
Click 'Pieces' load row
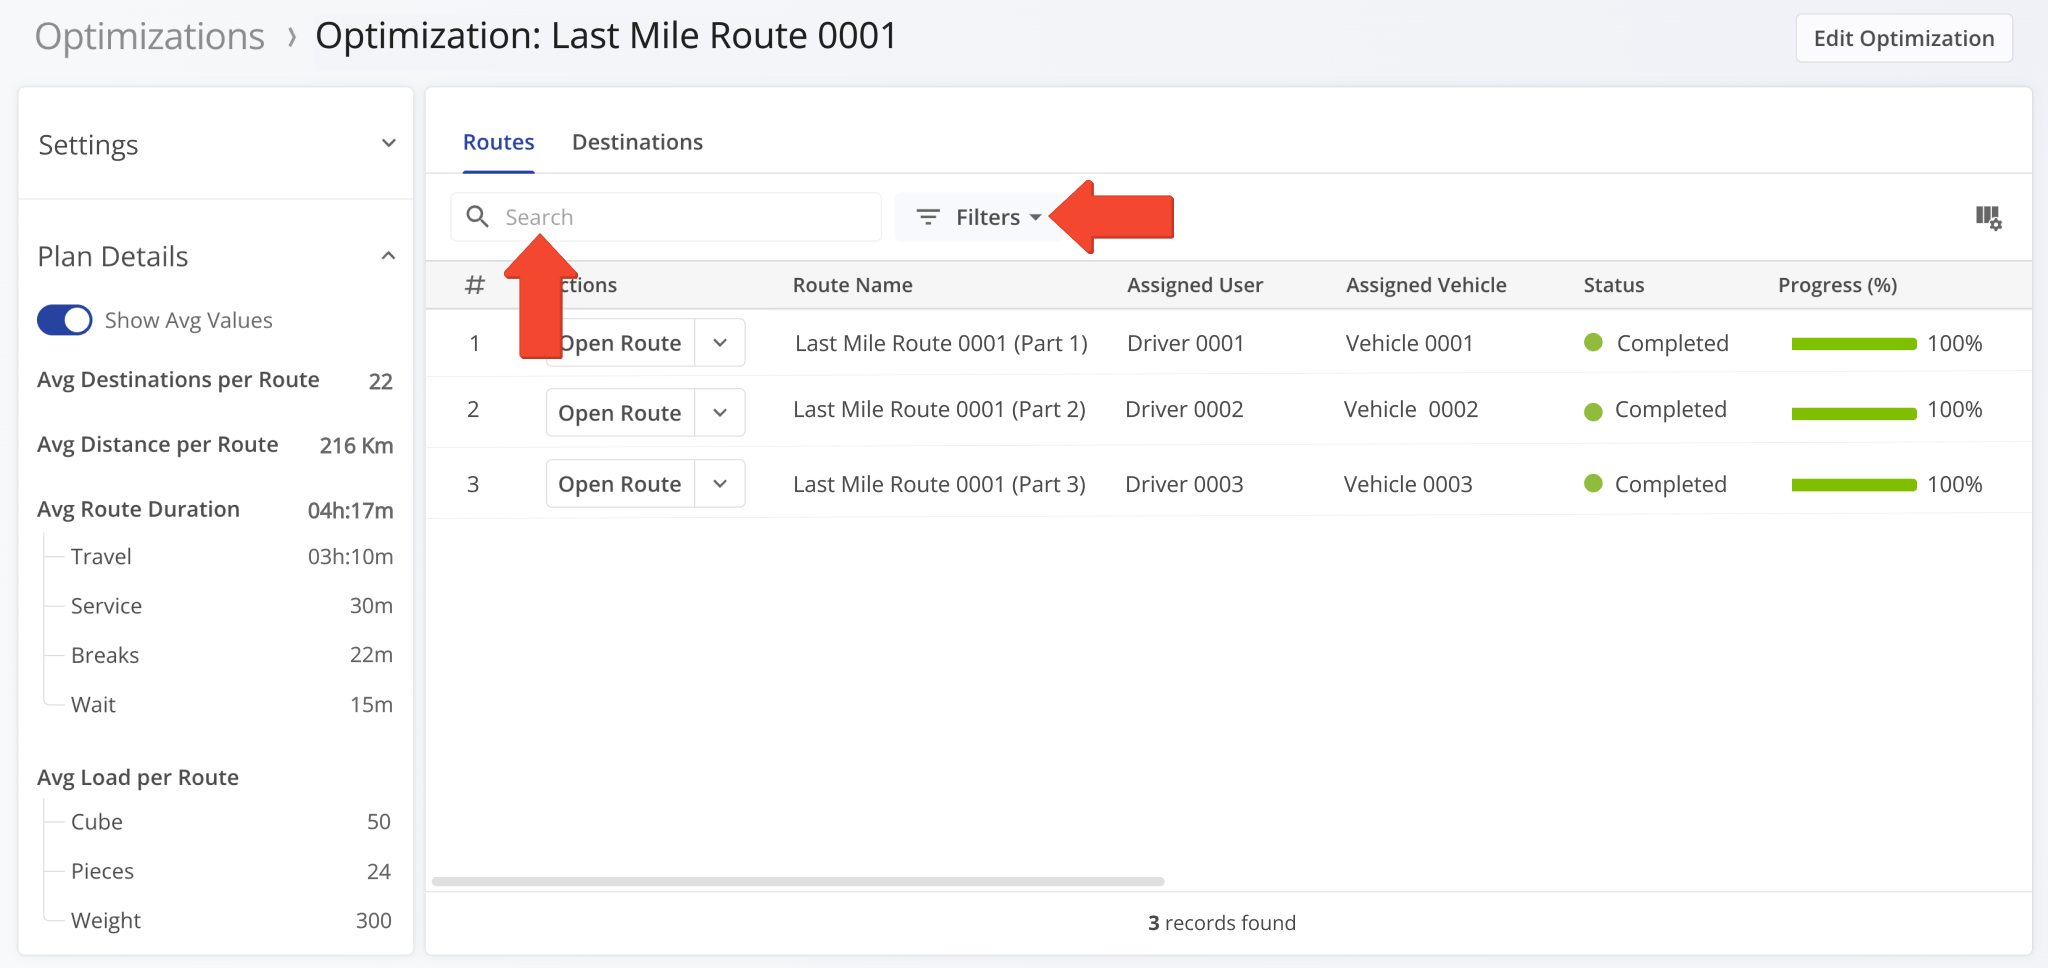(231, 871)
